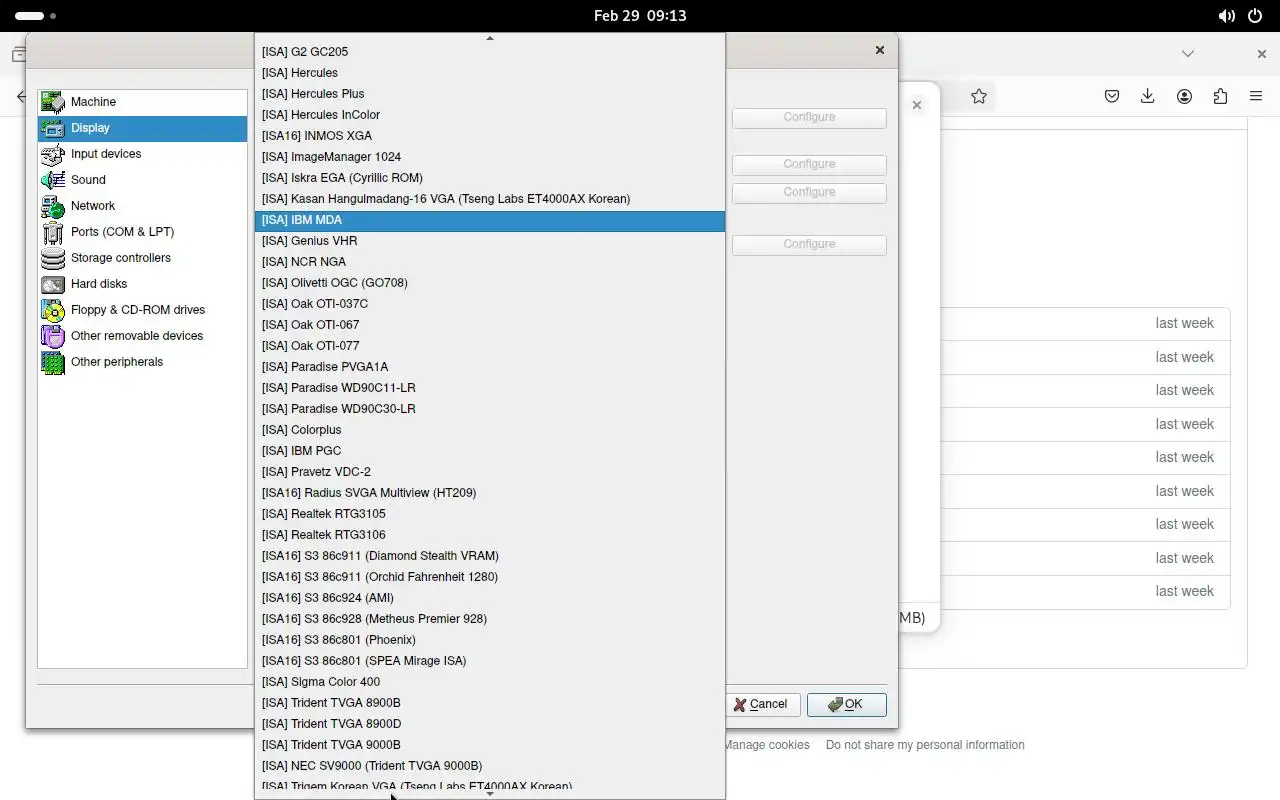The height and width of the screenshot is (800, 1280).
Task: Choose [ISA] Trident TVGA 8900D
Action: pyautogui.click(x=490, y=724)
